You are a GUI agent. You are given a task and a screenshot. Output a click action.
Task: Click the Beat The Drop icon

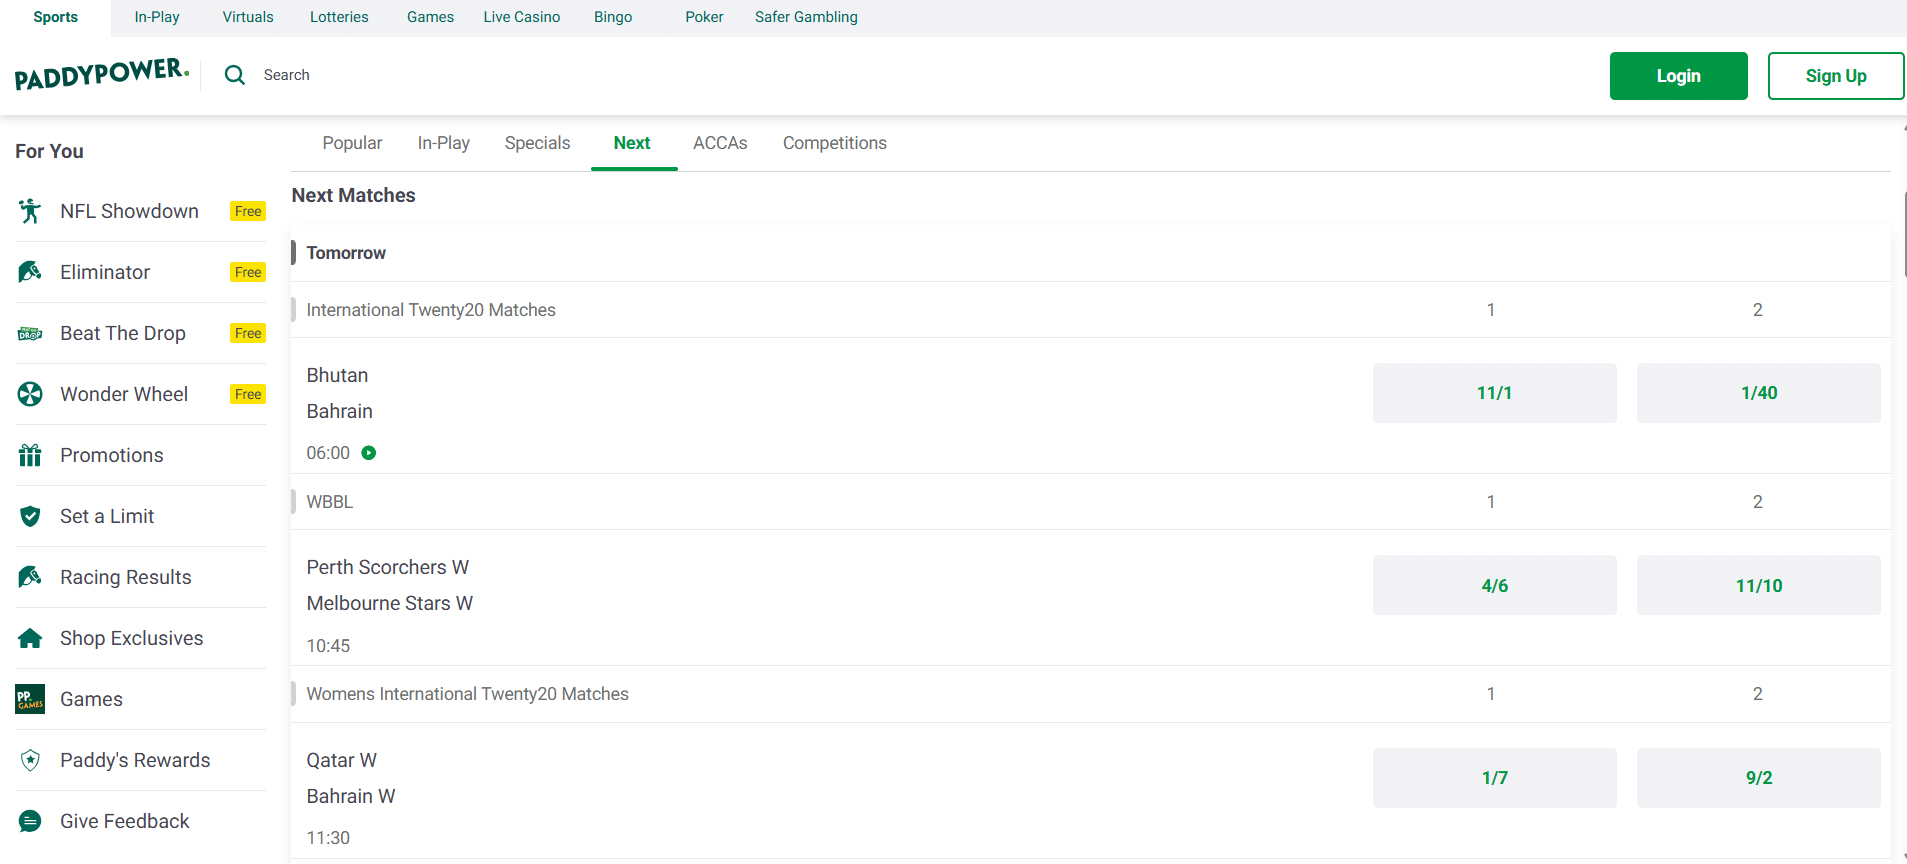30,334
